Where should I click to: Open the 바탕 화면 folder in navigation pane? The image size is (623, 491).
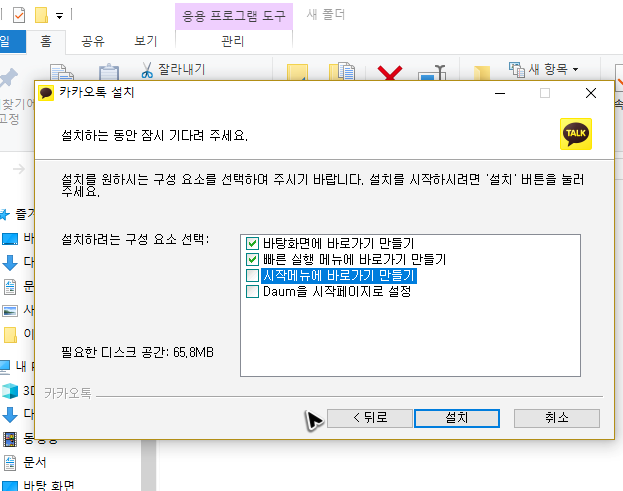tap(38, 485)
